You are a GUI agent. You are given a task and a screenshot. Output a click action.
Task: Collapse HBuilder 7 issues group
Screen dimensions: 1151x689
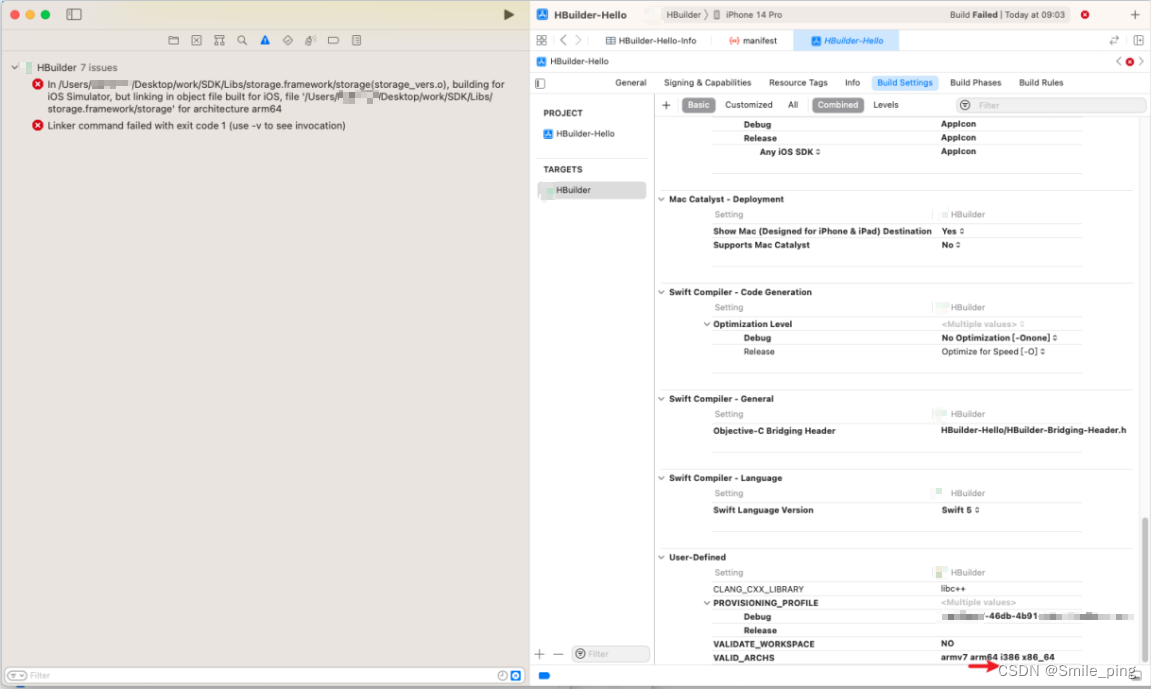15,68
